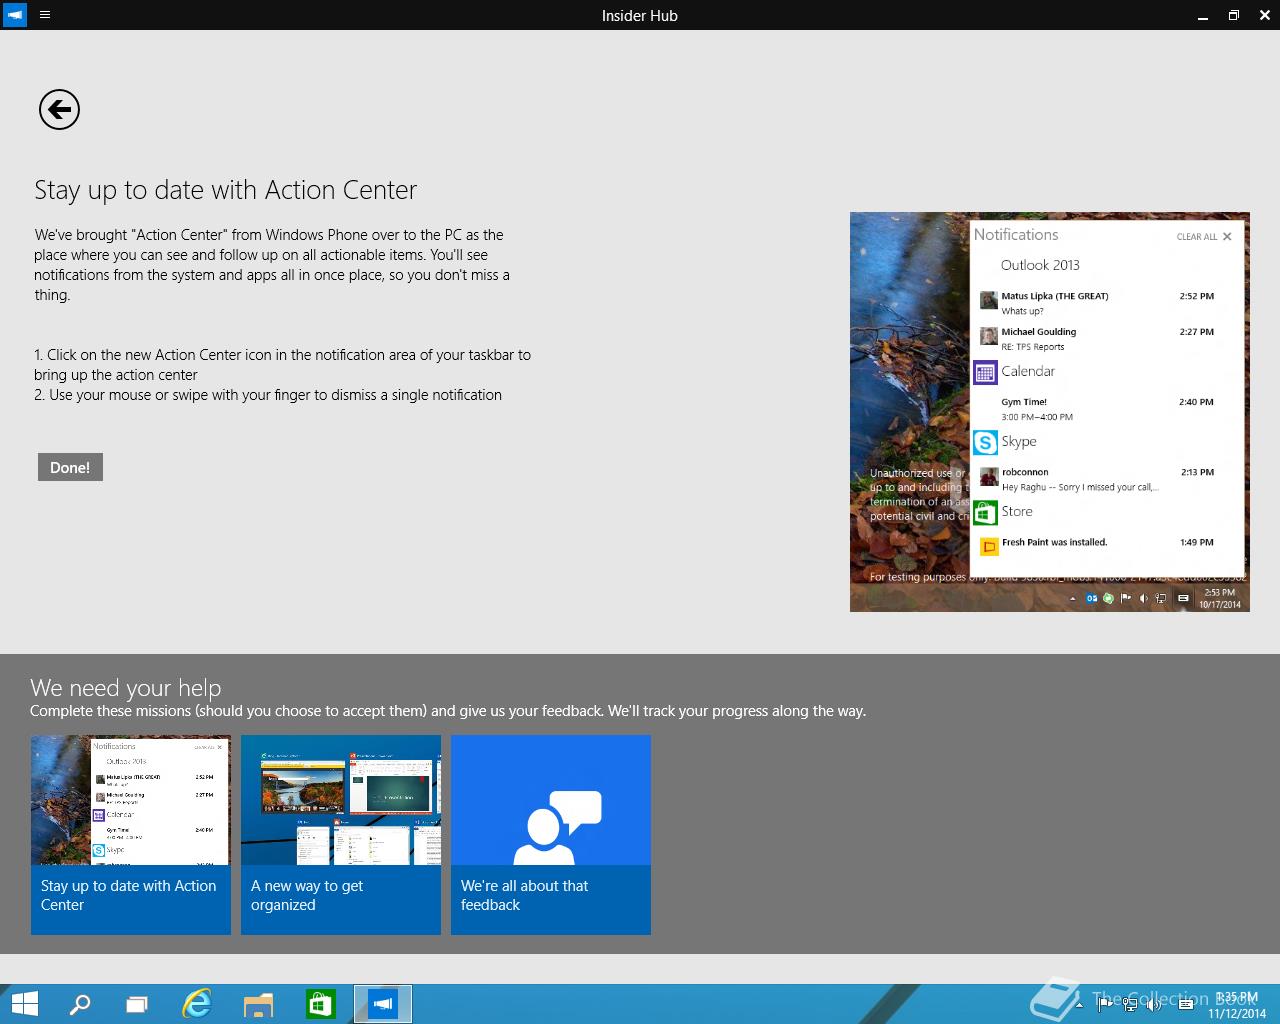
Task: Click step '2. Use your mouse or swipe' text
Action: click(268, 395)
